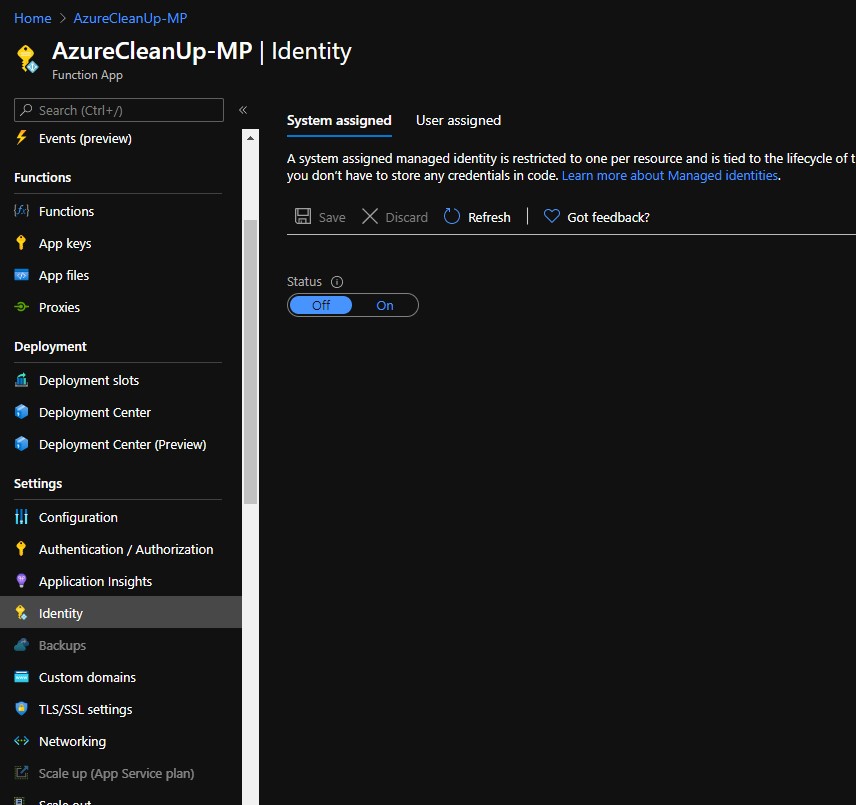This screenshot has width=856, height=805.
Task: Click the Settings section heading
Action: click(x=38, y=483)
